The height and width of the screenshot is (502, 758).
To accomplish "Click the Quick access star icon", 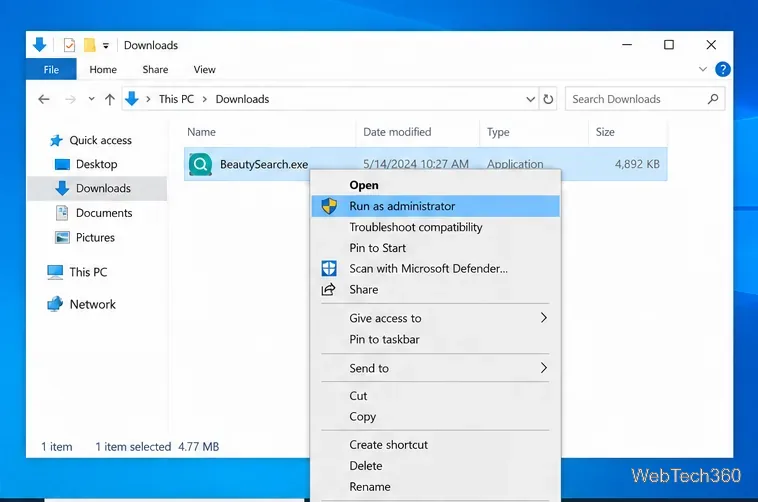I will pyautogui.click(x=56, y=140).
